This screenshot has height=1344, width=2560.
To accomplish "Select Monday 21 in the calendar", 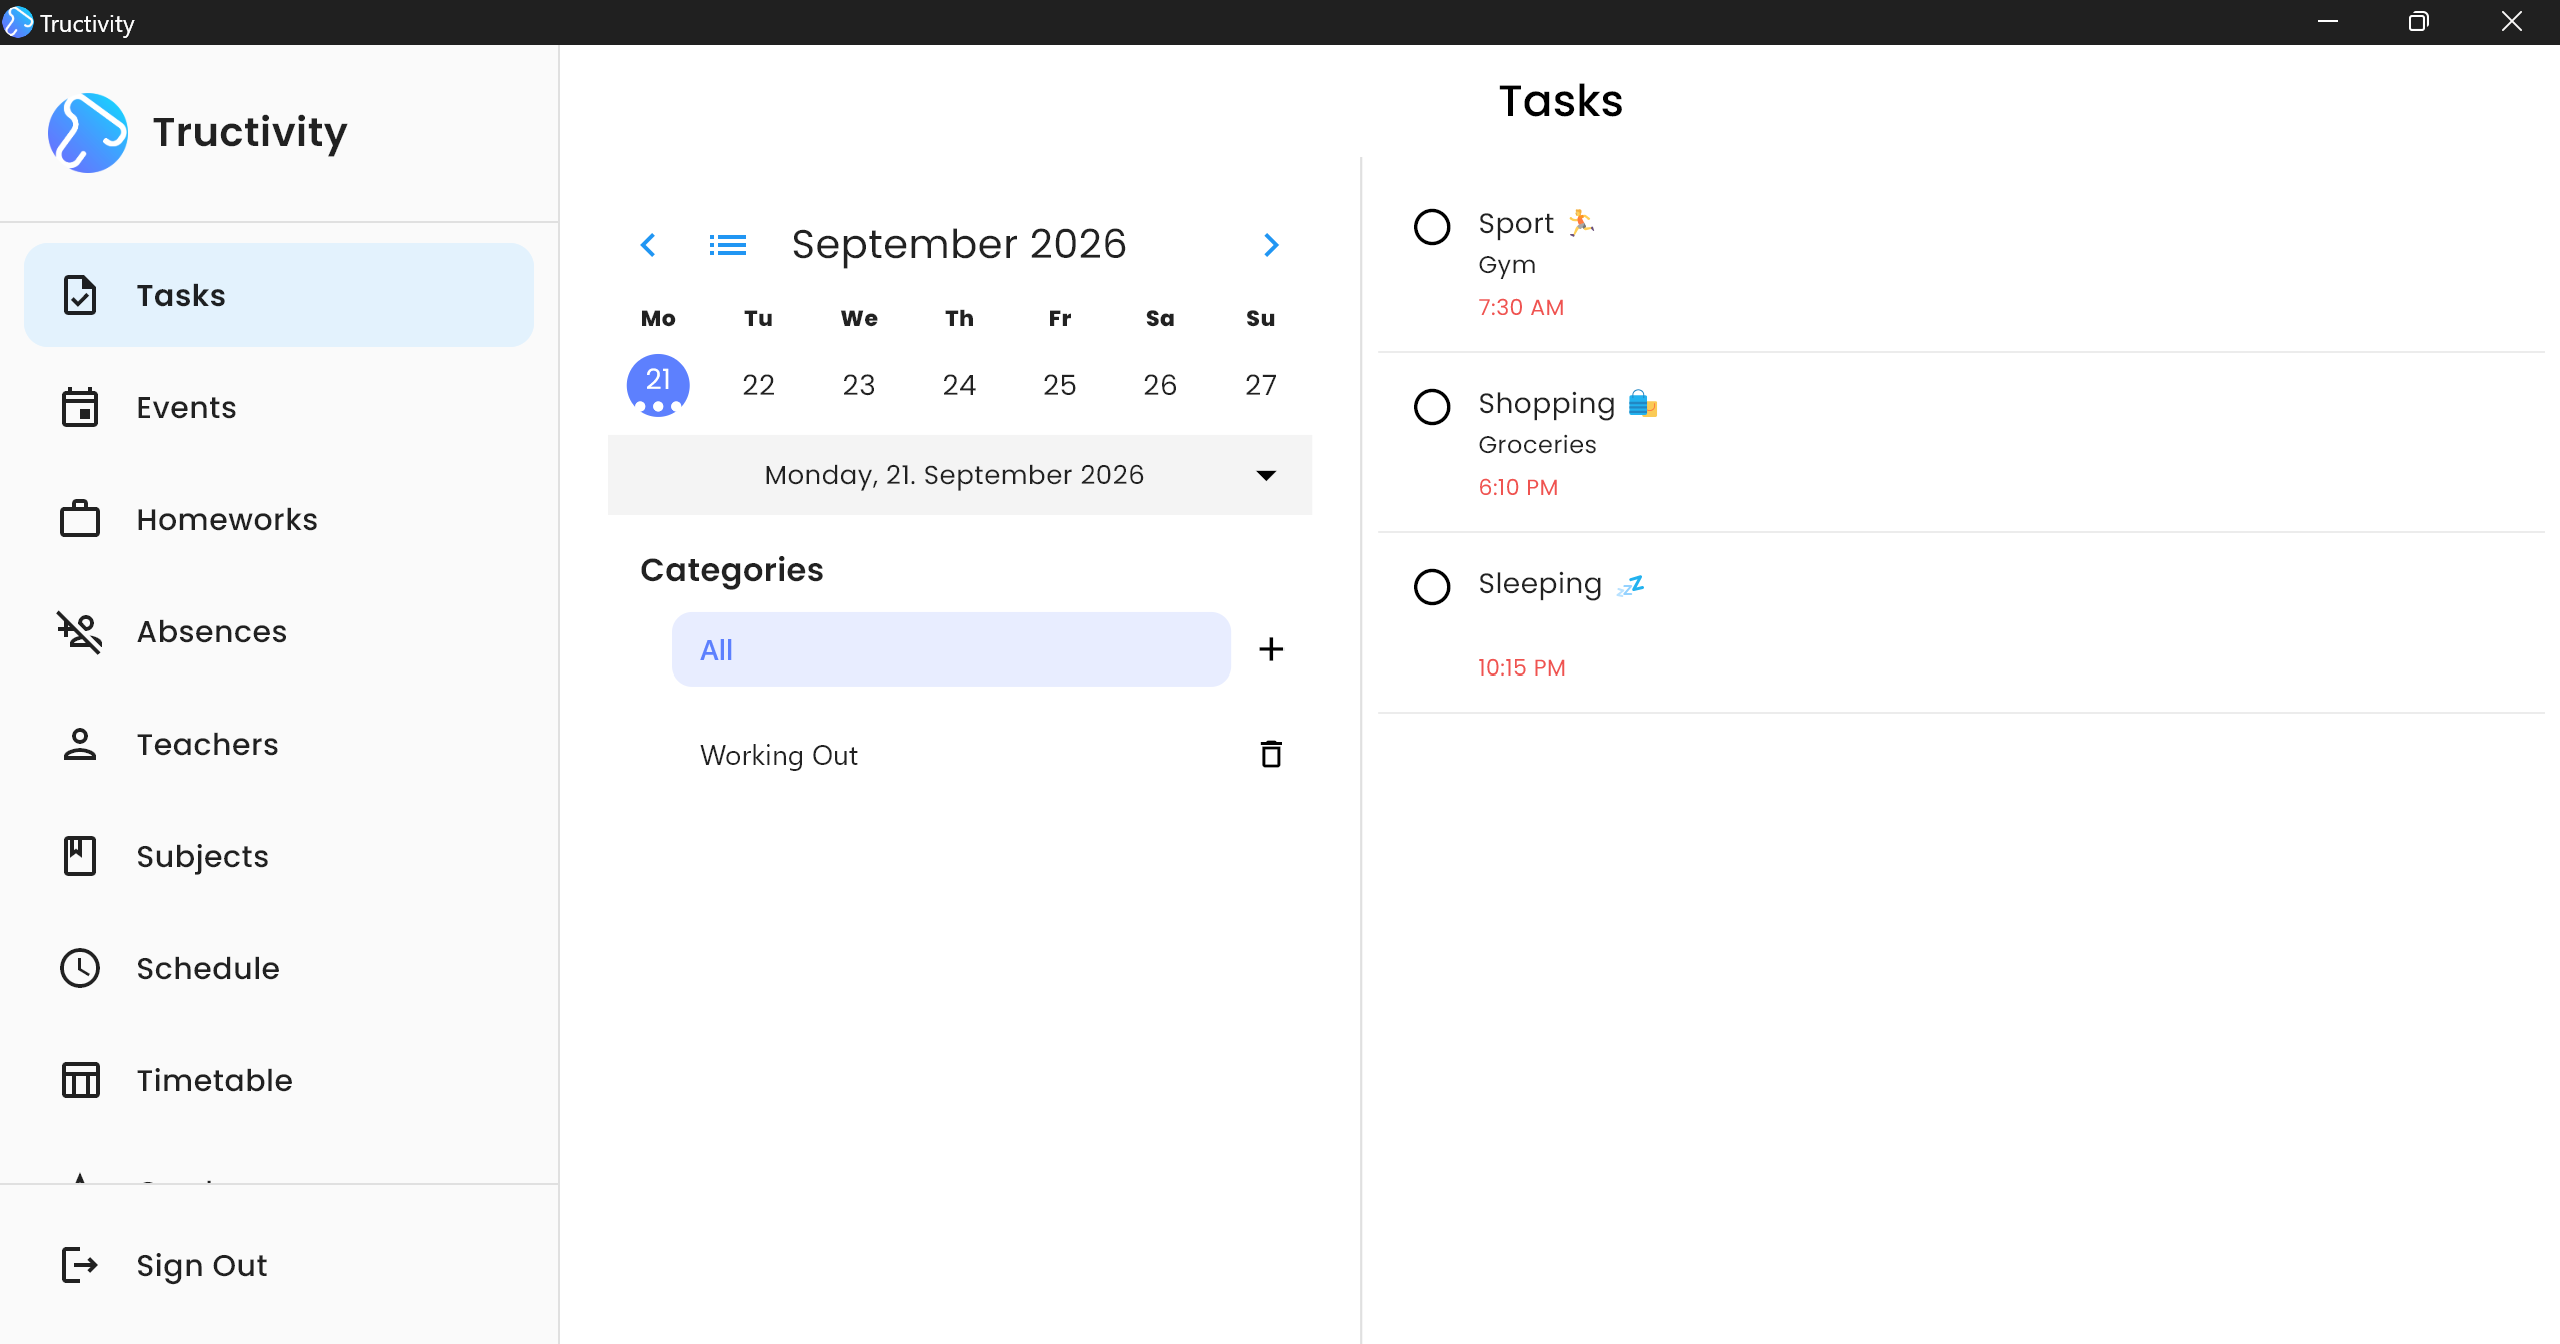I will pyautogui.click(x=658, y=385).
